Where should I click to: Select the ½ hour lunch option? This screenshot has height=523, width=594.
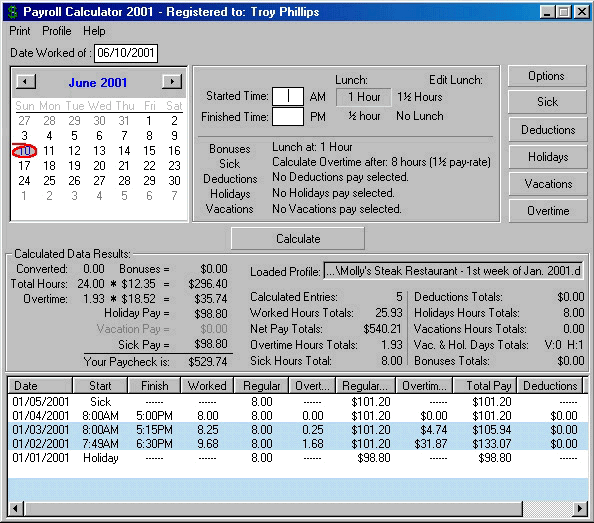click(x=364, y=116)
